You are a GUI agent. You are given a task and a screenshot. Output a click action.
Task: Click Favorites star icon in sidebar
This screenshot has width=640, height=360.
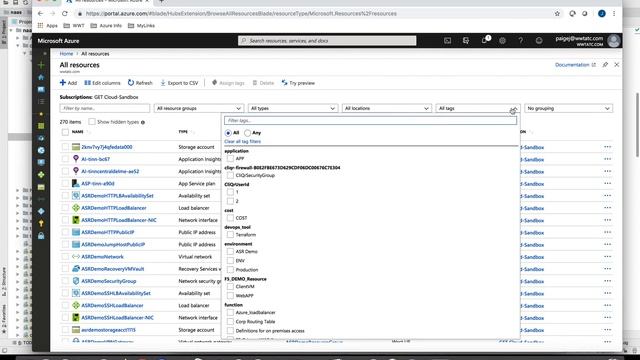coord(41,114)
